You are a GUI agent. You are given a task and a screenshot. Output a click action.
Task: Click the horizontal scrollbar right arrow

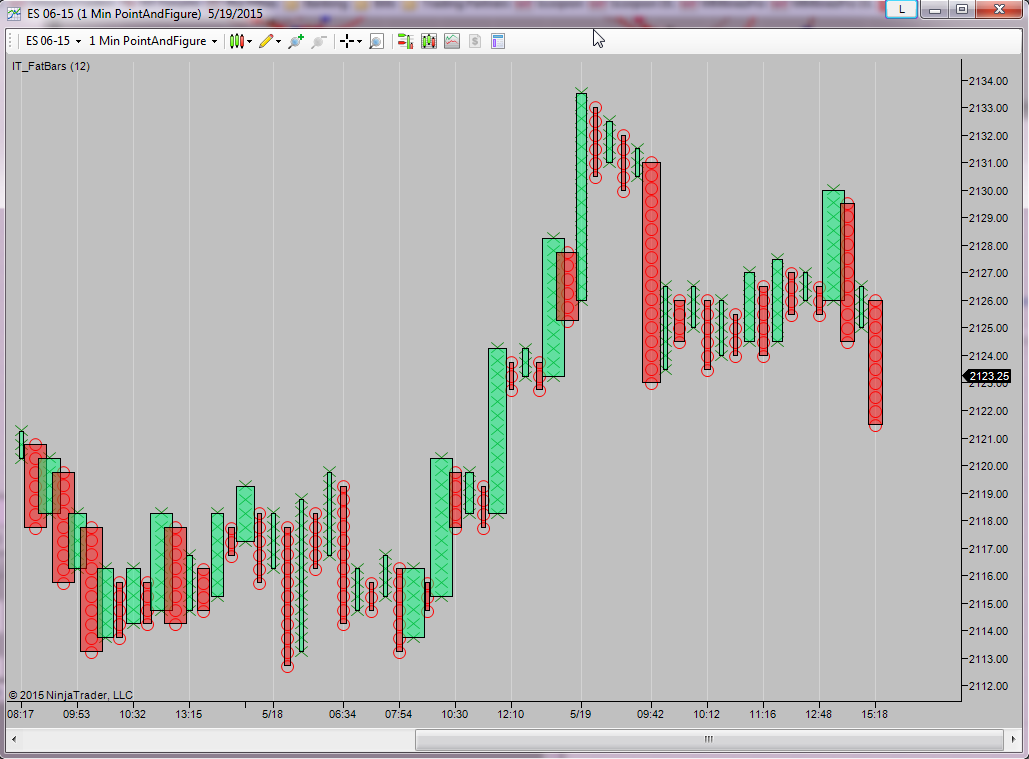1015,739
